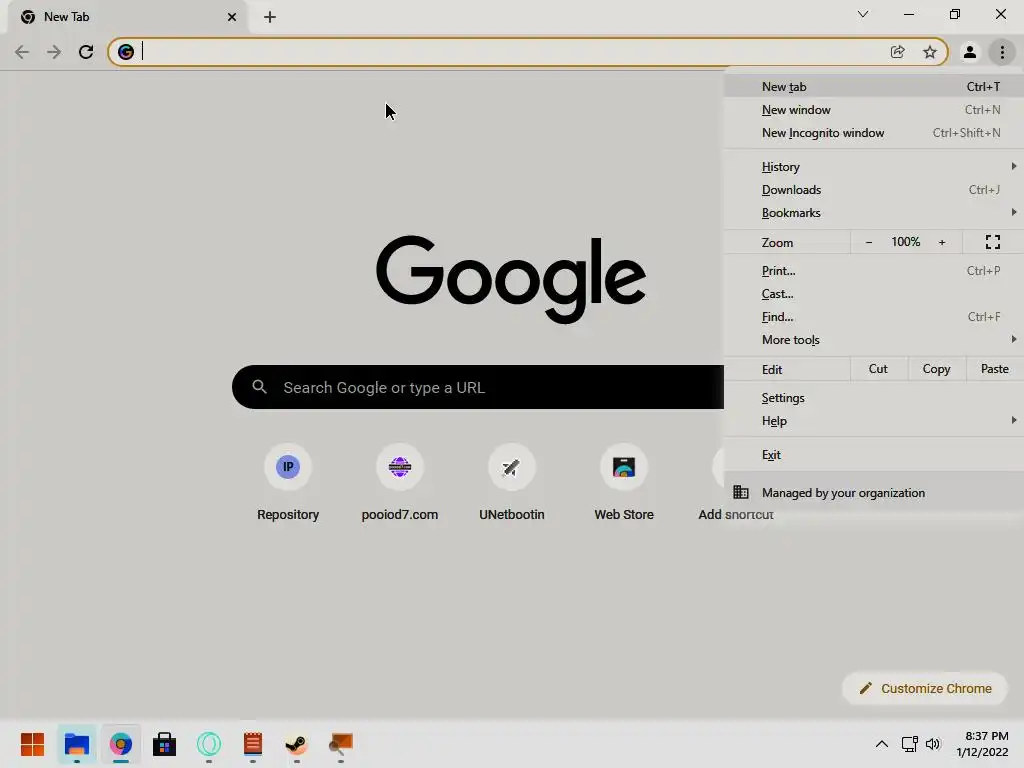Screen dimensions: 1024x768
Task: Close the three-dot Chrome menu button
Action: pos(1002,52)
